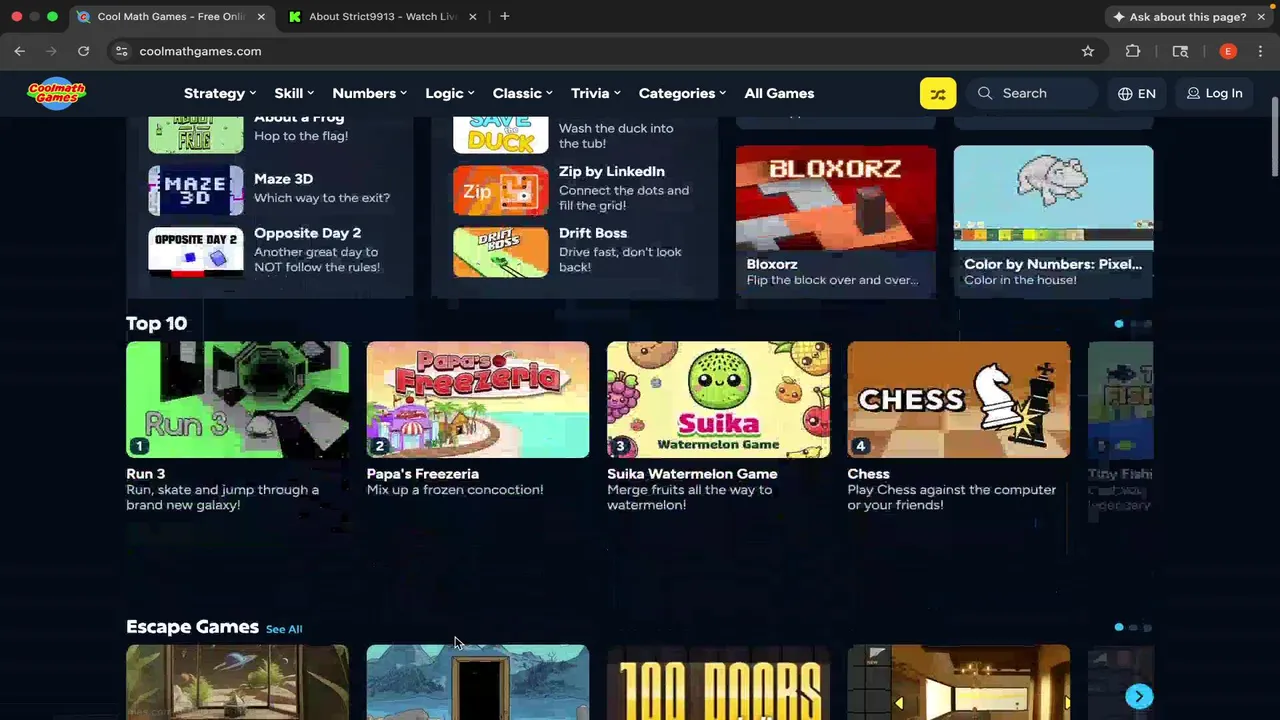Screen dimensions: 1280x720
Task: Open a new browser tab with plus
Action: 505,16
